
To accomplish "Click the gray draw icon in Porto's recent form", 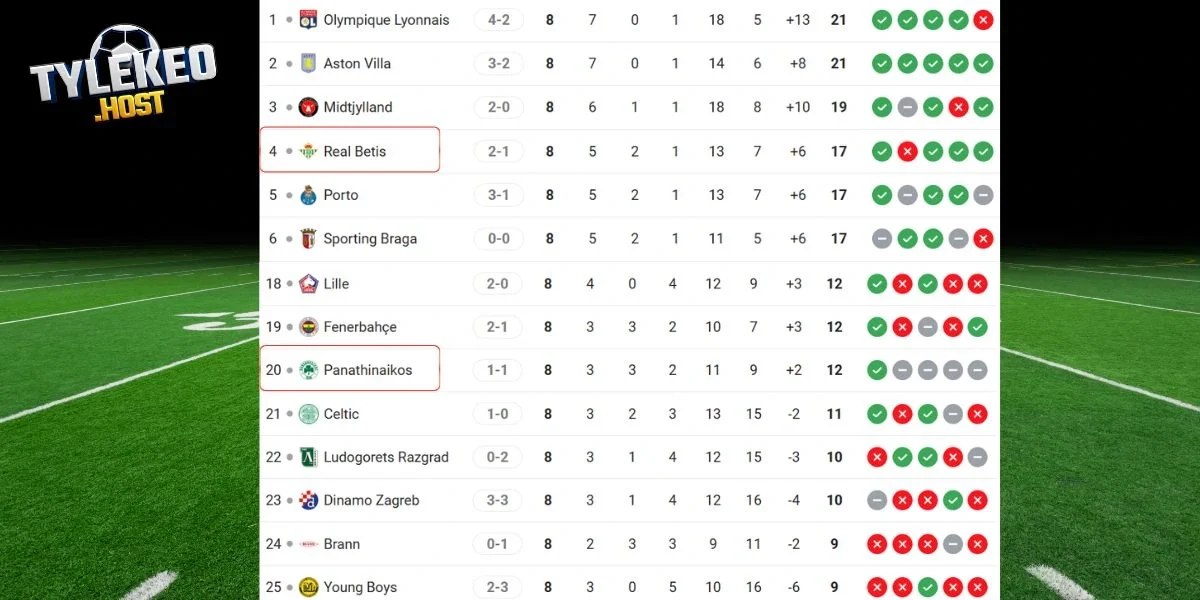I will [908, 195].
